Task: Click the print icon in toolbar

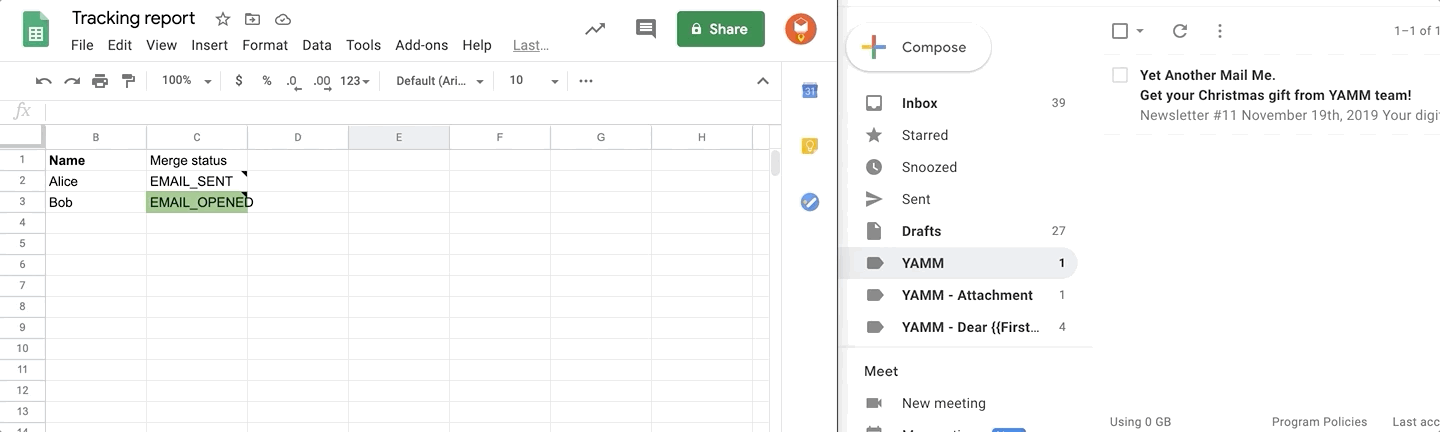Action: coord(100,81)
